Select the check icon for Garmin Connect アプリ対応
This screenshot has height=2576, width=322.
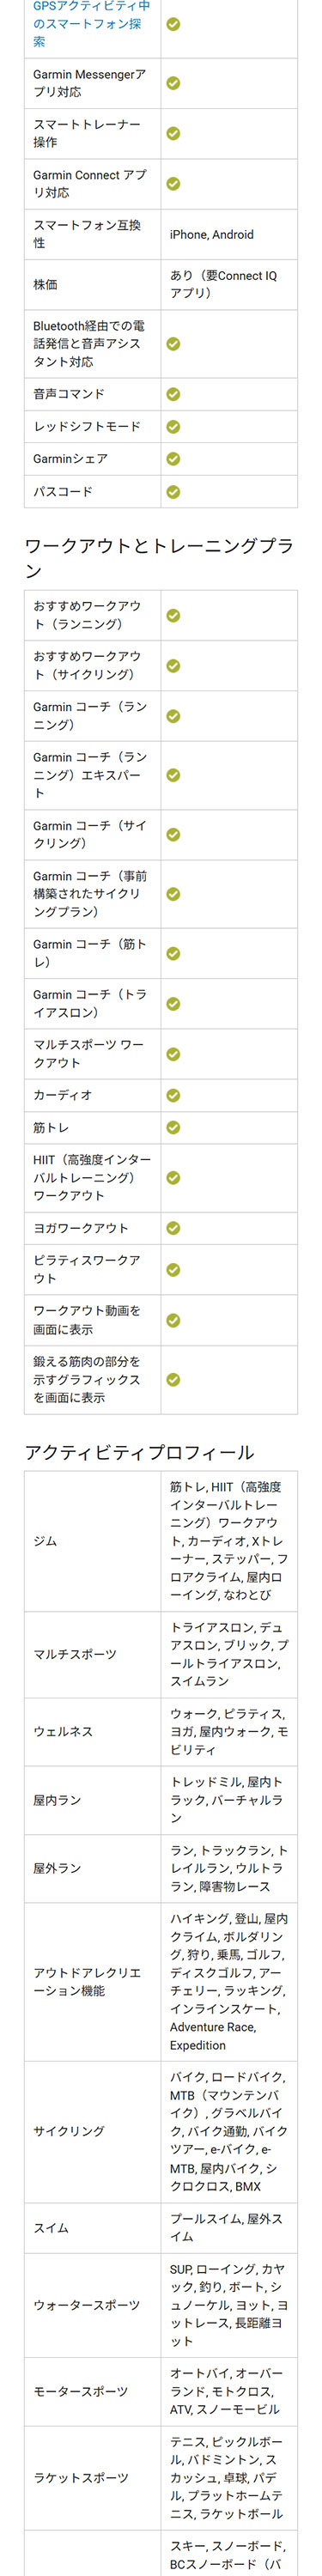pos(173,184)
